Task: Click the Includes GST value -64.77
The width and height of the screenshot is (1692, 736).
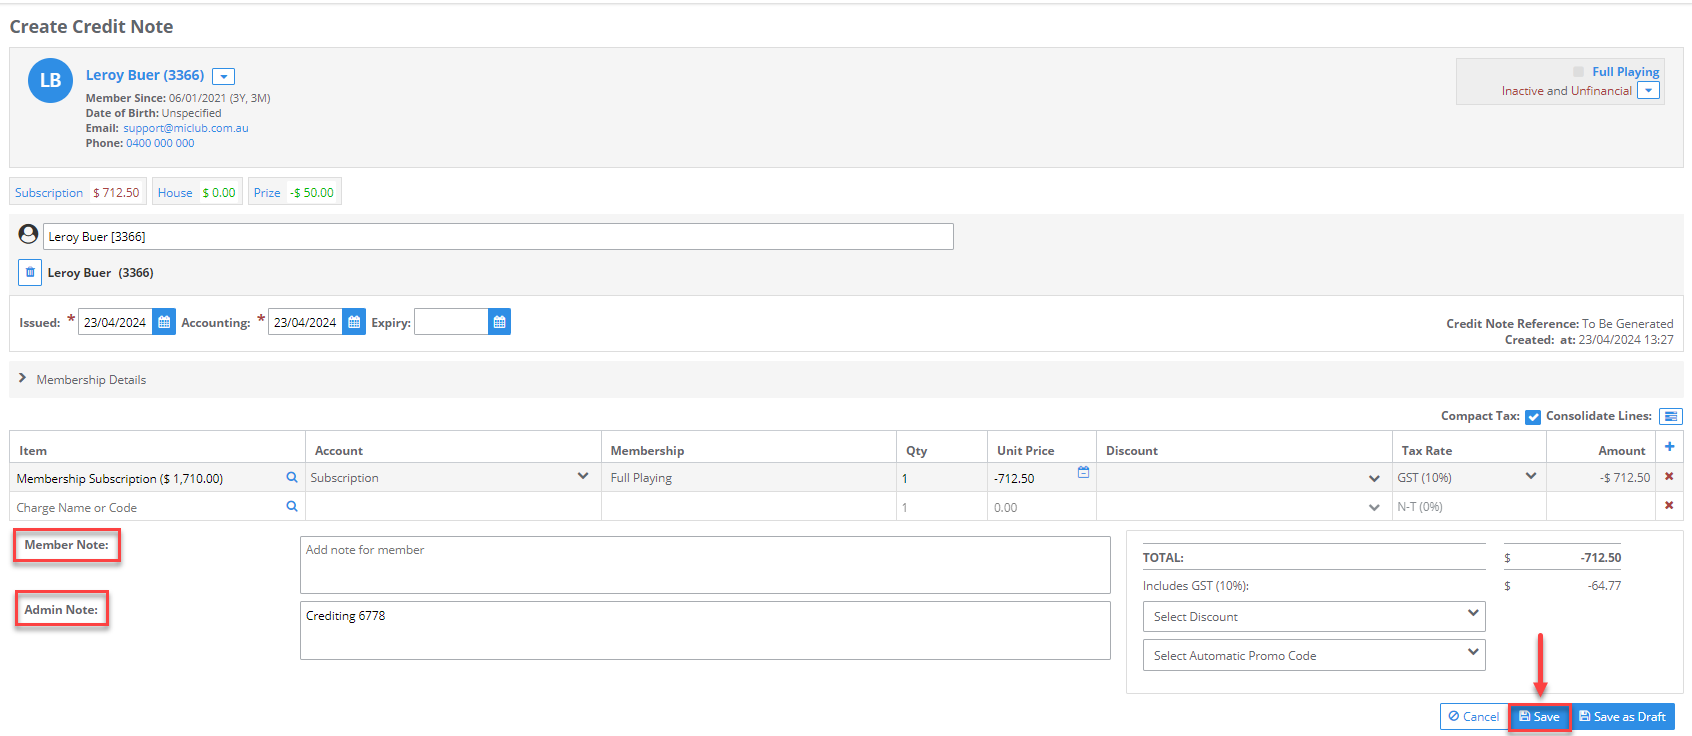Action: tap(1604, 586)
